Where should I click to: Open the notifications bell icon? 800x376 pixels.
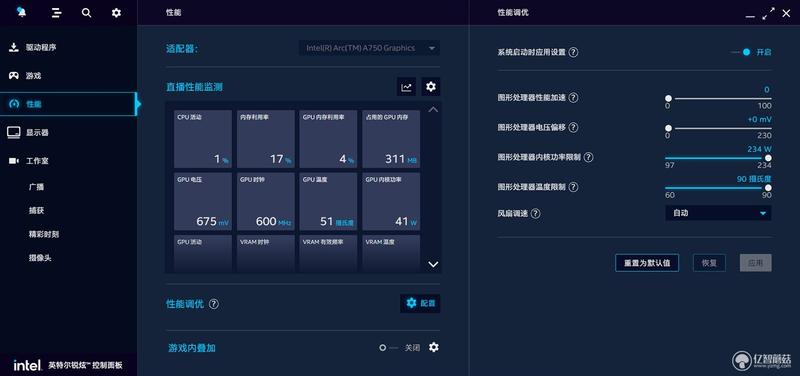coord(21,12)
